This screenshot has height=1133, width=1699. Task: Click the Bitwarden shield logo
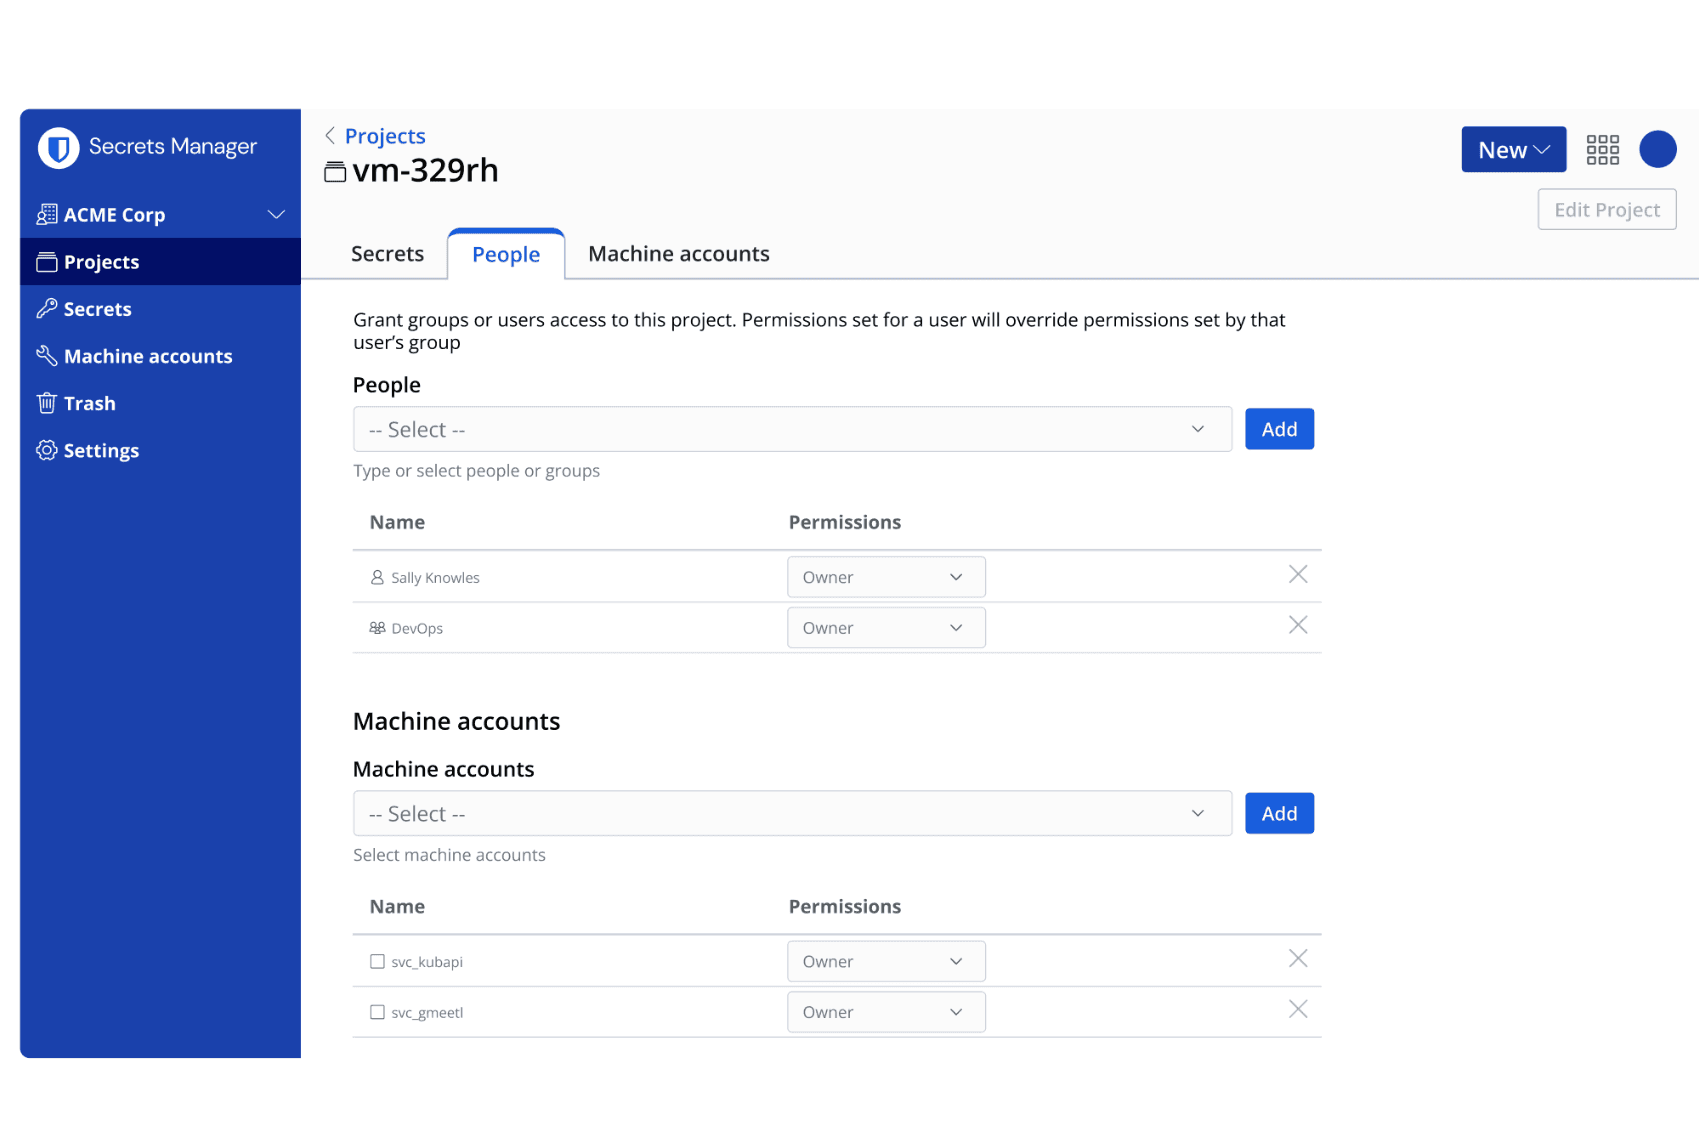[58, 148]
